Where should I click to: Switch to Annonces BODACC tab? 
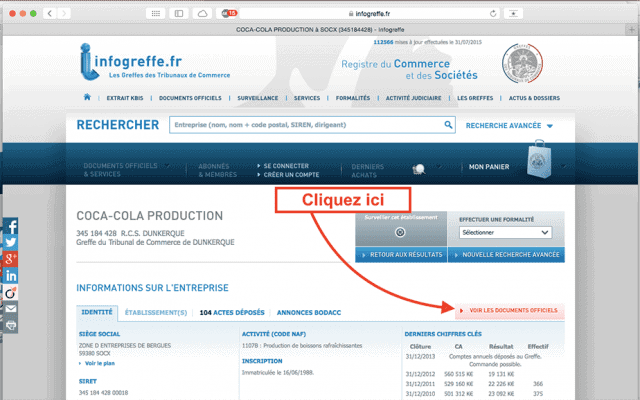309,313
